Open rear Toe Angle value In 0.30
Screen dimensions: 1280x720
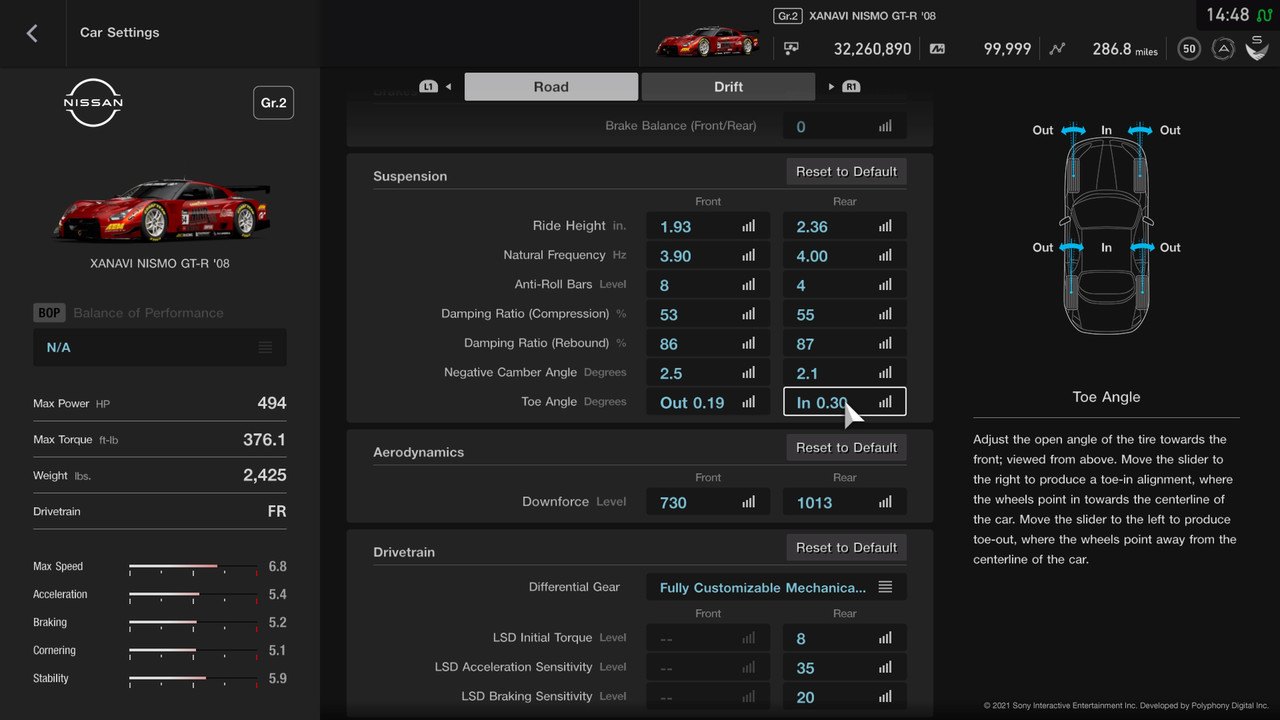click(x=845, y=402)
